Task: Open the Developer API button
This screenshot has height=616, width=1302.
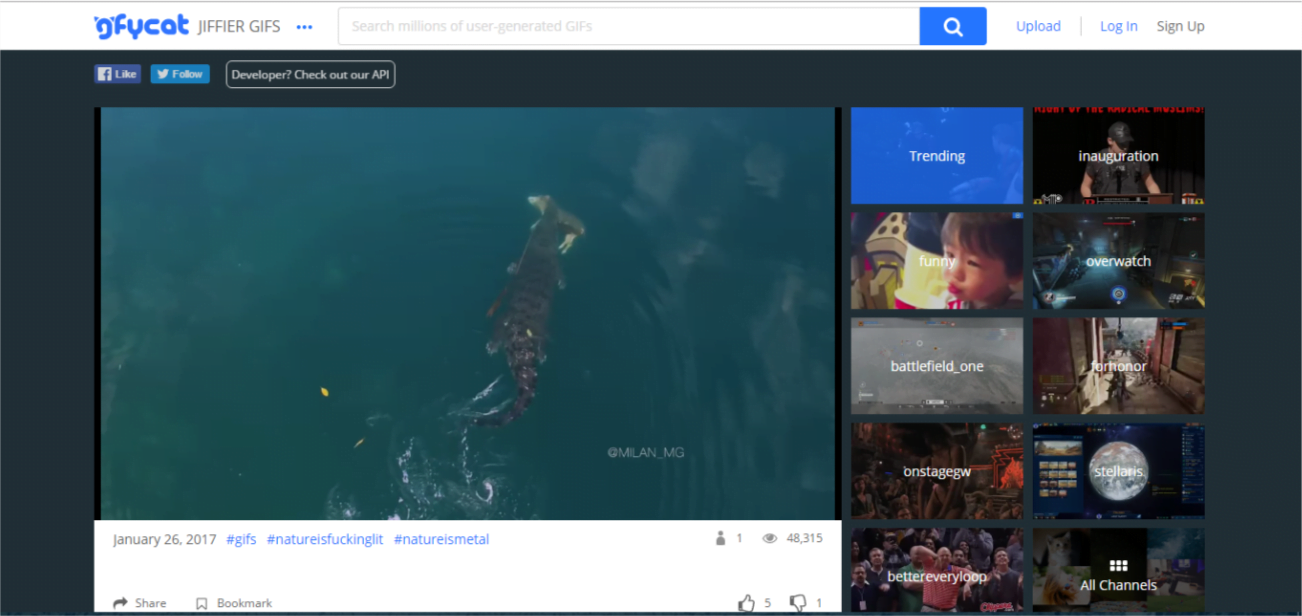Action: (x=310, y=75)
